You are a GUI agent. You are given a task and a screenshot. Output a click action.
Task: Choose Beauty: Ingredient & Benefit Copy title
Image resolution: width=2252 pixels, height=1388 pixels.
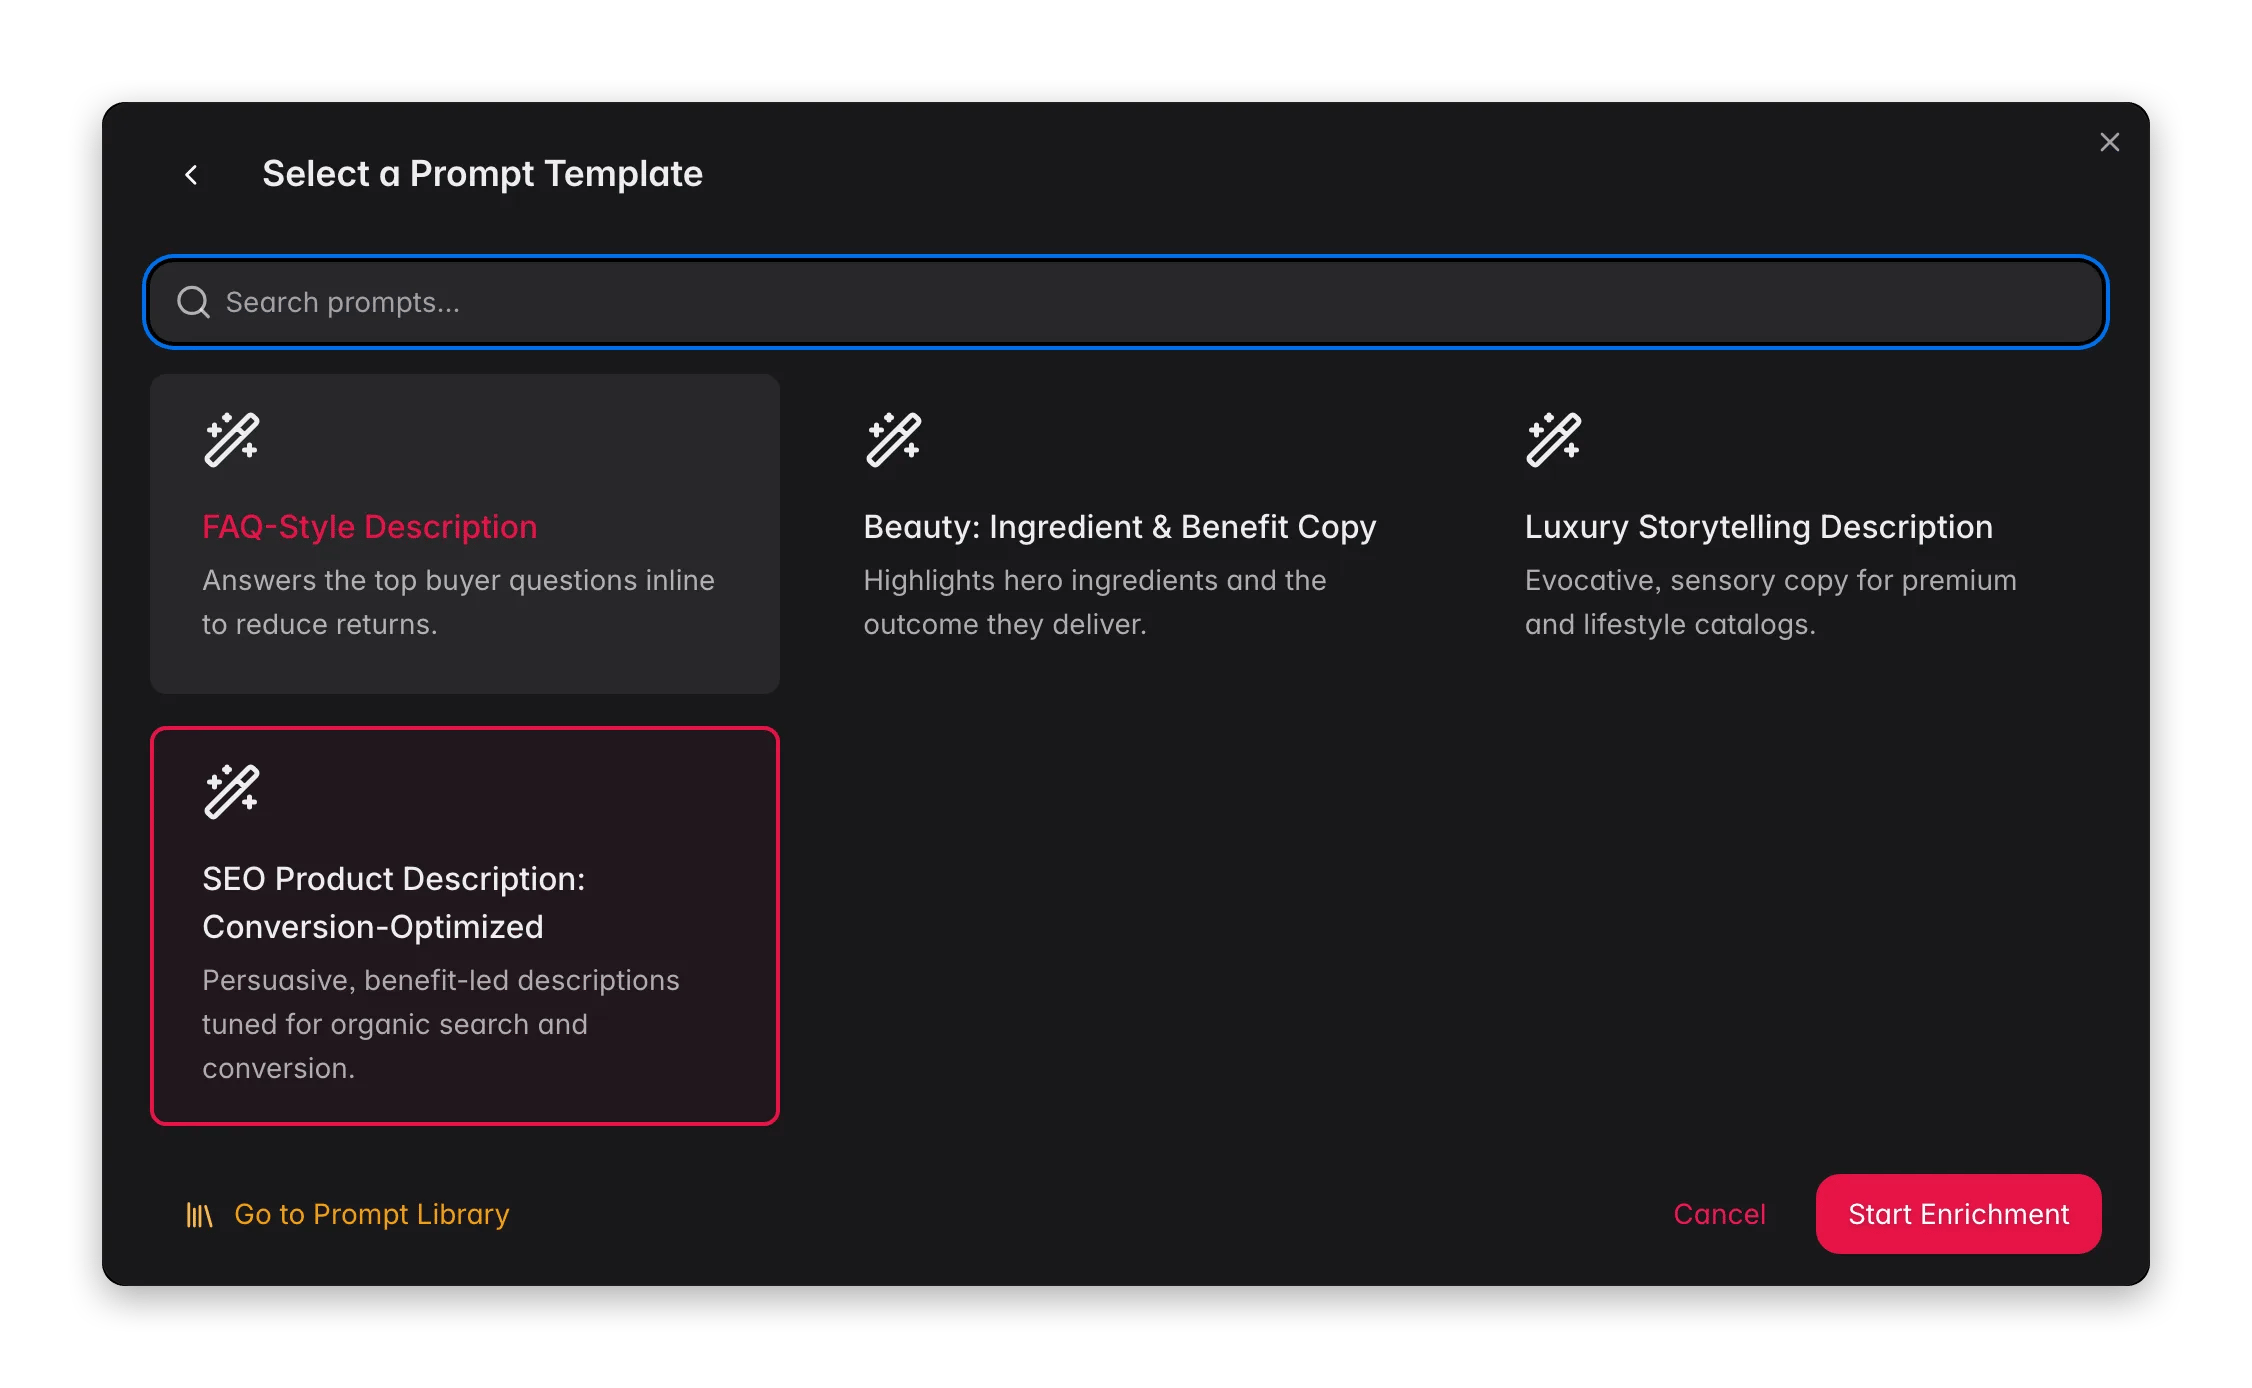(1120, 527)
